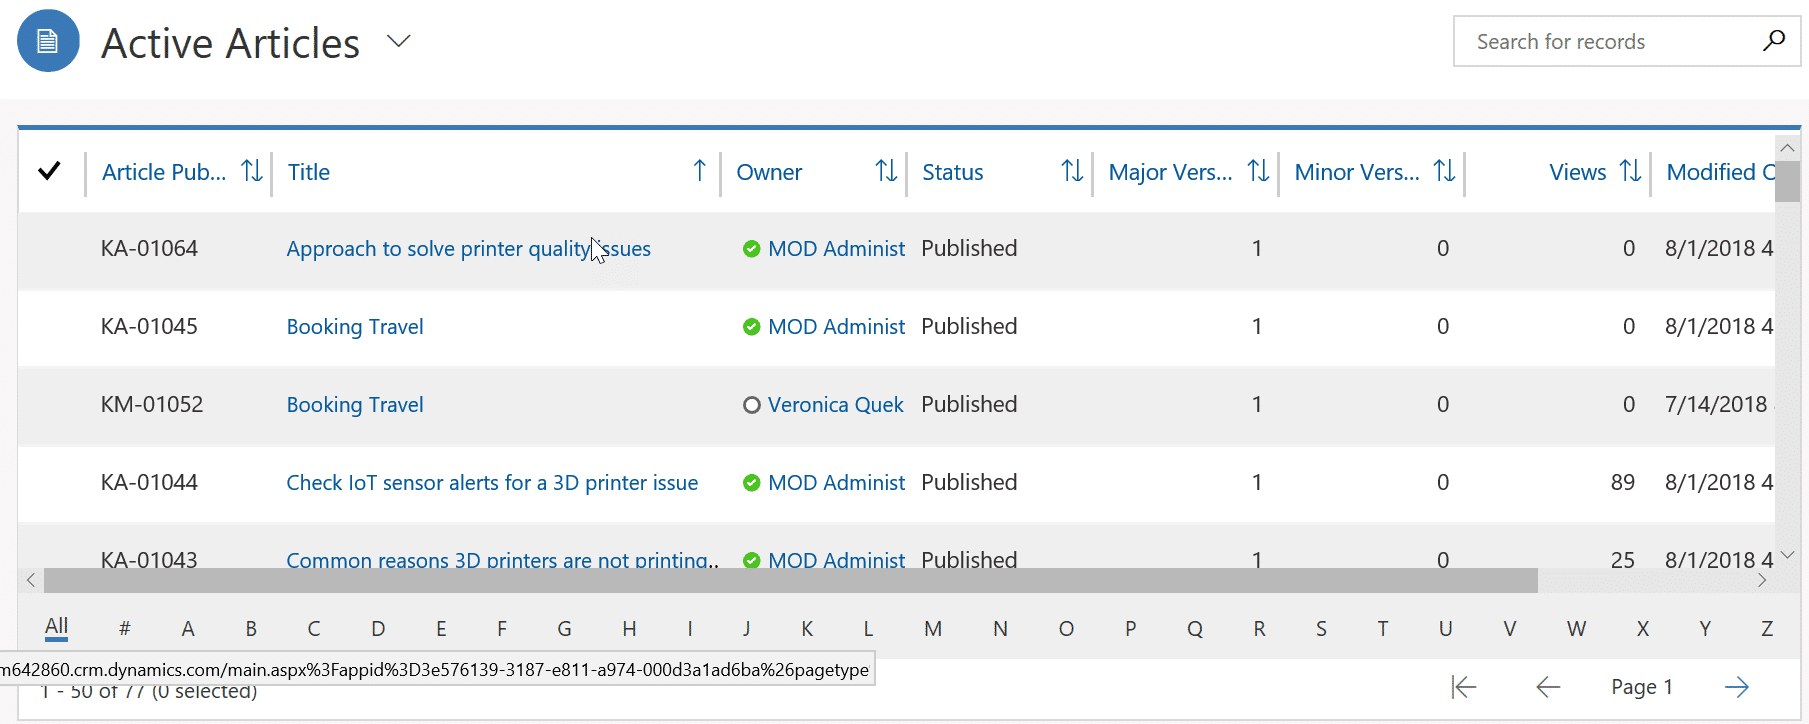Image resolution: width=1809 pixels, height=724 pixels.
Task: Select the KM-01052 row
Action: 151,405
